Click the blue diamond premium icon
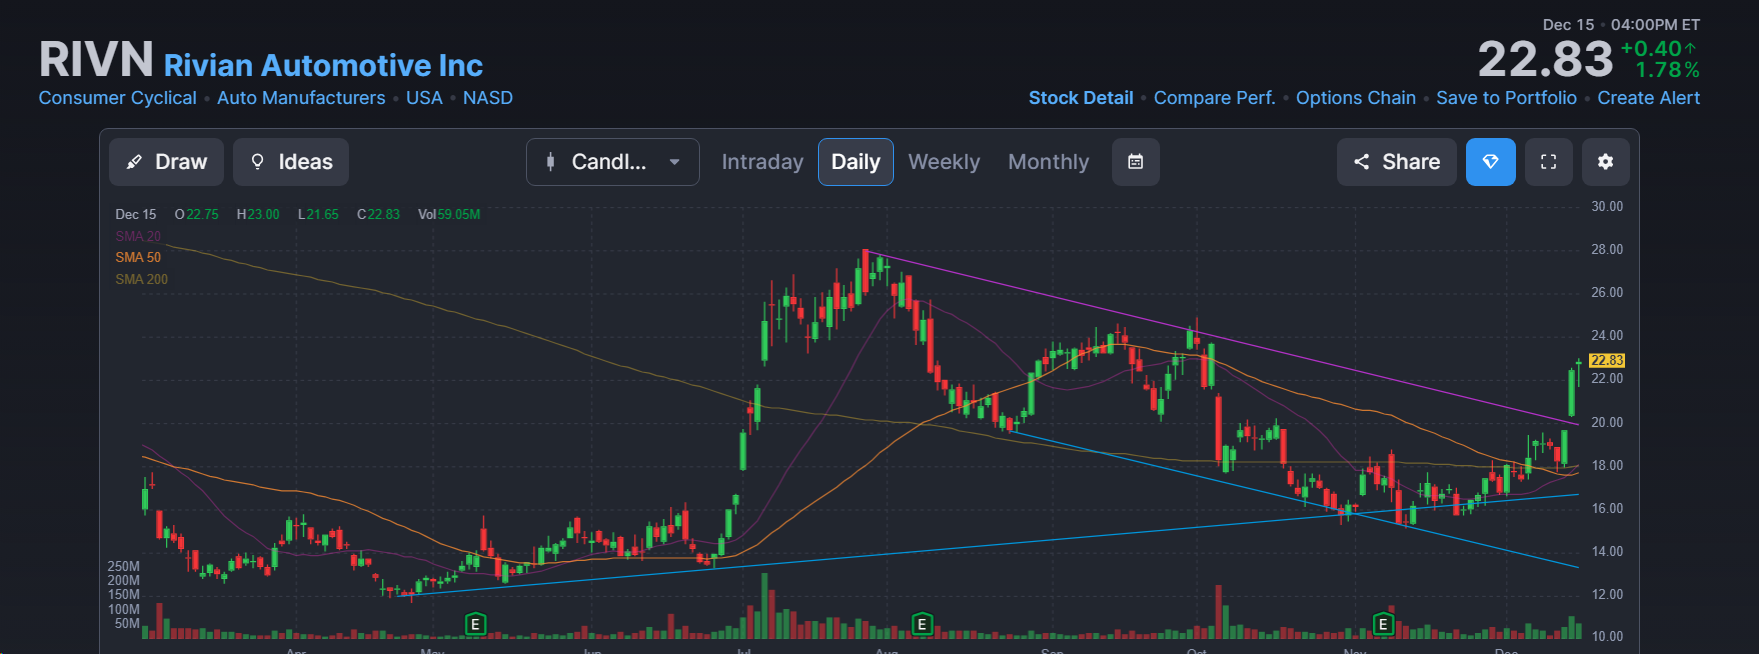This screenshot has height=654, width=1759. (1491, 162)
